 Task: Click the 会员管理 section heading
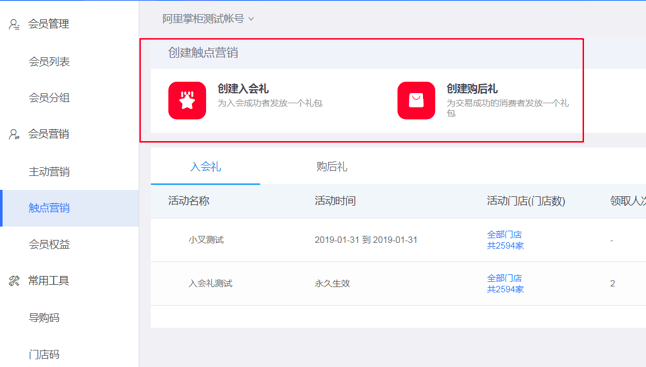[48, 24]
